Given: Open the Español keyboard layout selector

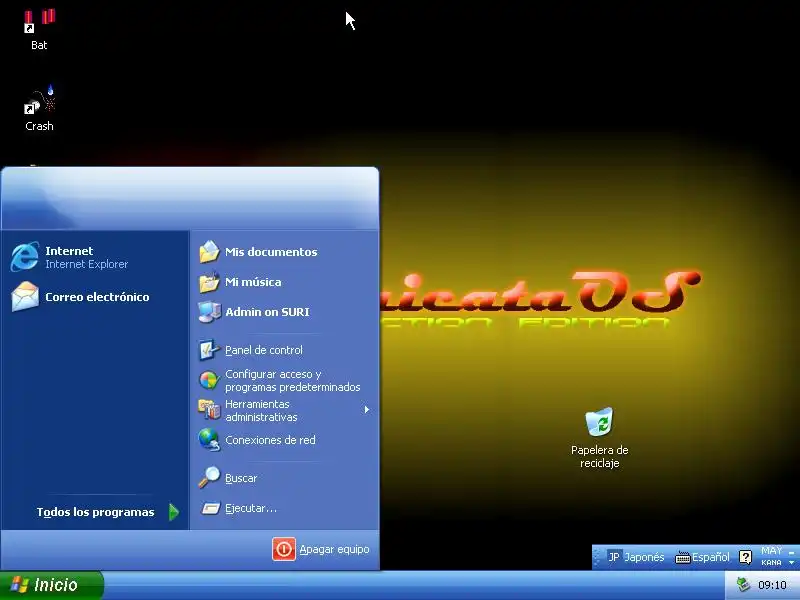Looking at the screenshot, I should [702, 557].
